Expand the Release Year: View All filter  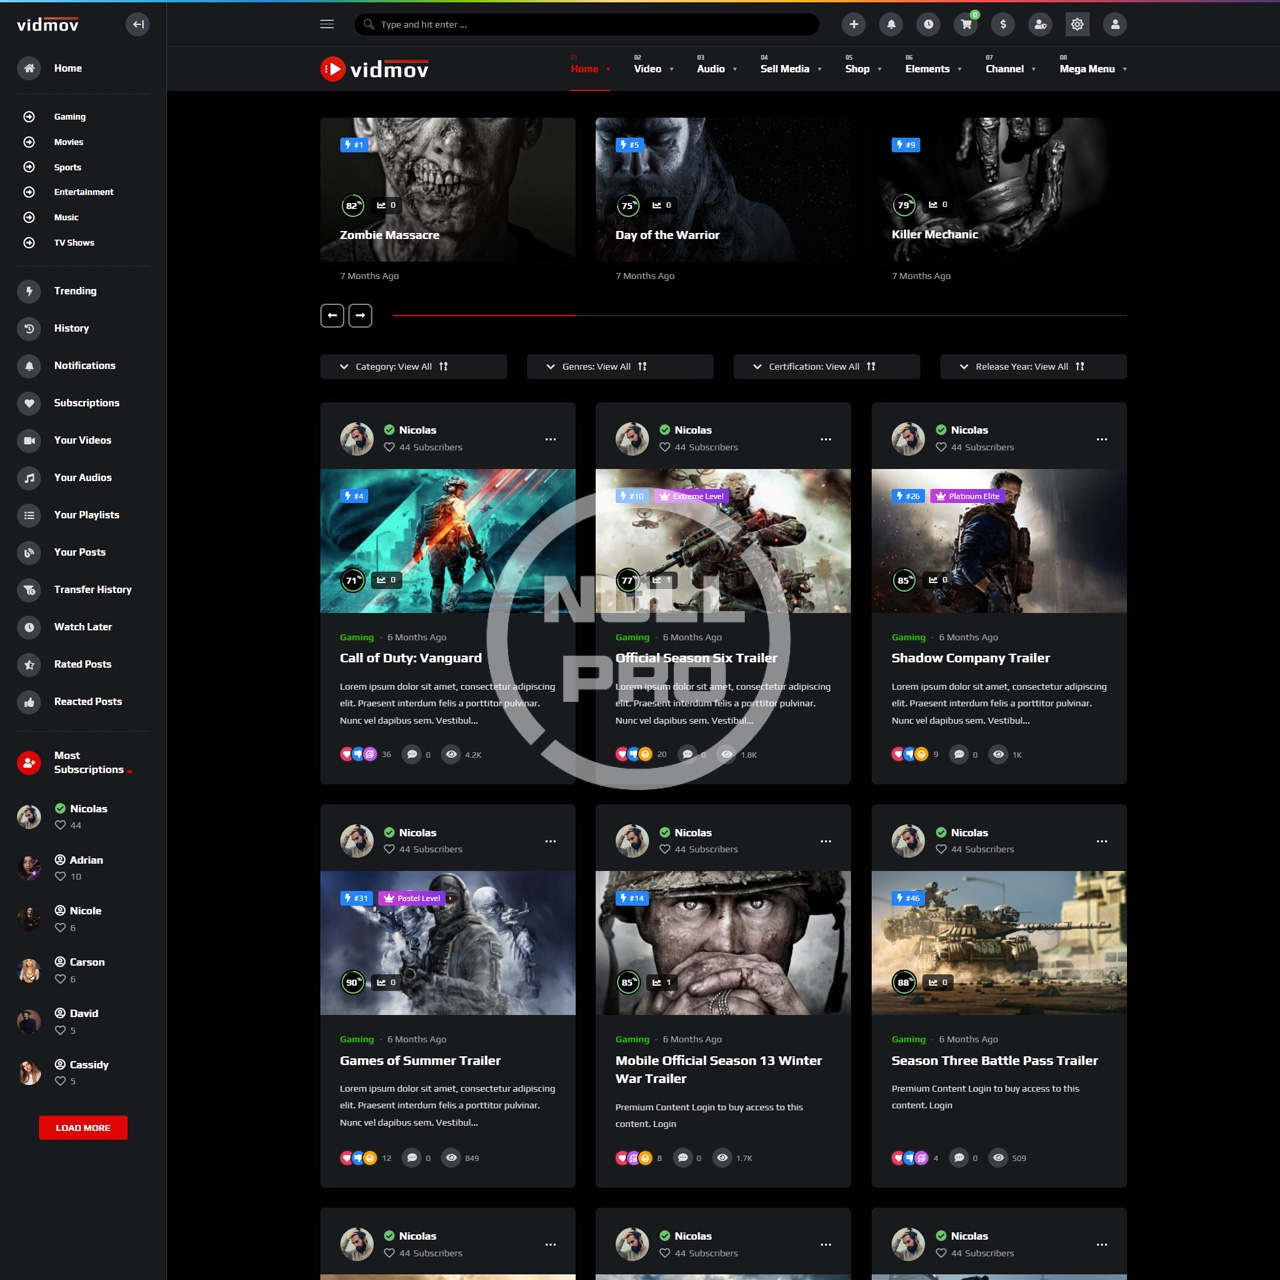point(1032,367)
